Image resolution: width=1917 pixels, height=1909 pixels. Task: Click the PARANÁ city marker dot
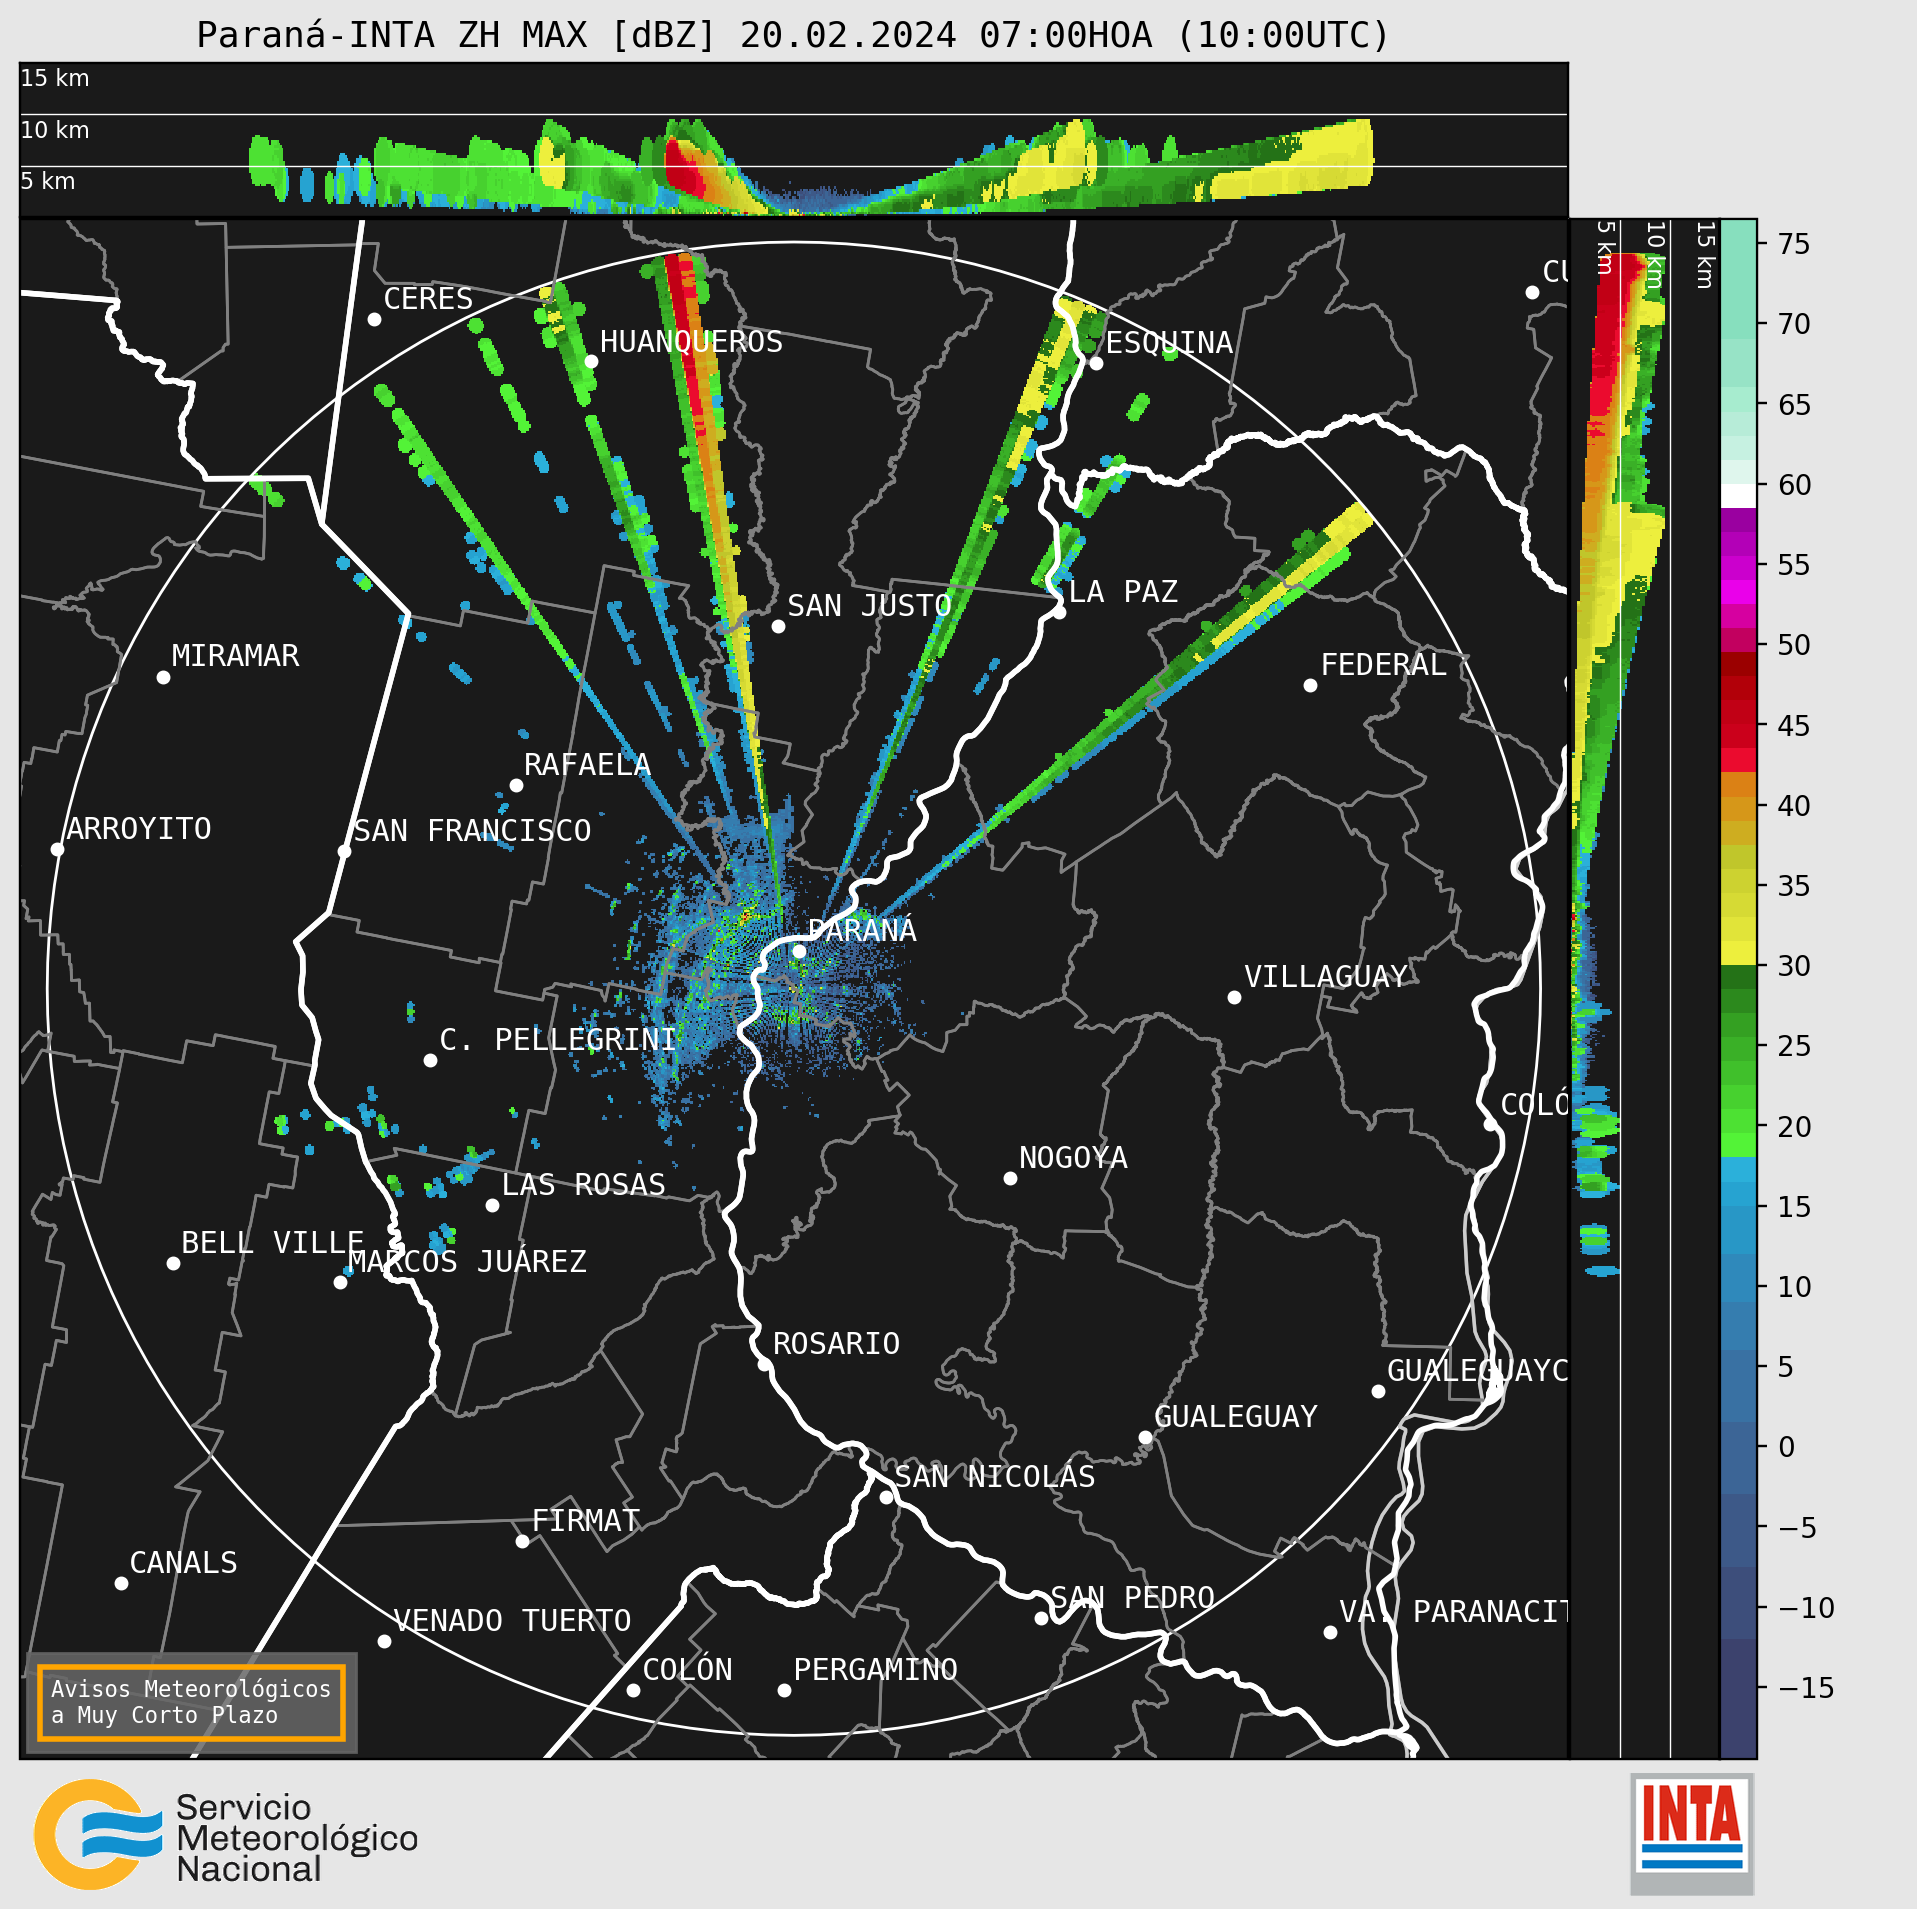click(799, 951)
